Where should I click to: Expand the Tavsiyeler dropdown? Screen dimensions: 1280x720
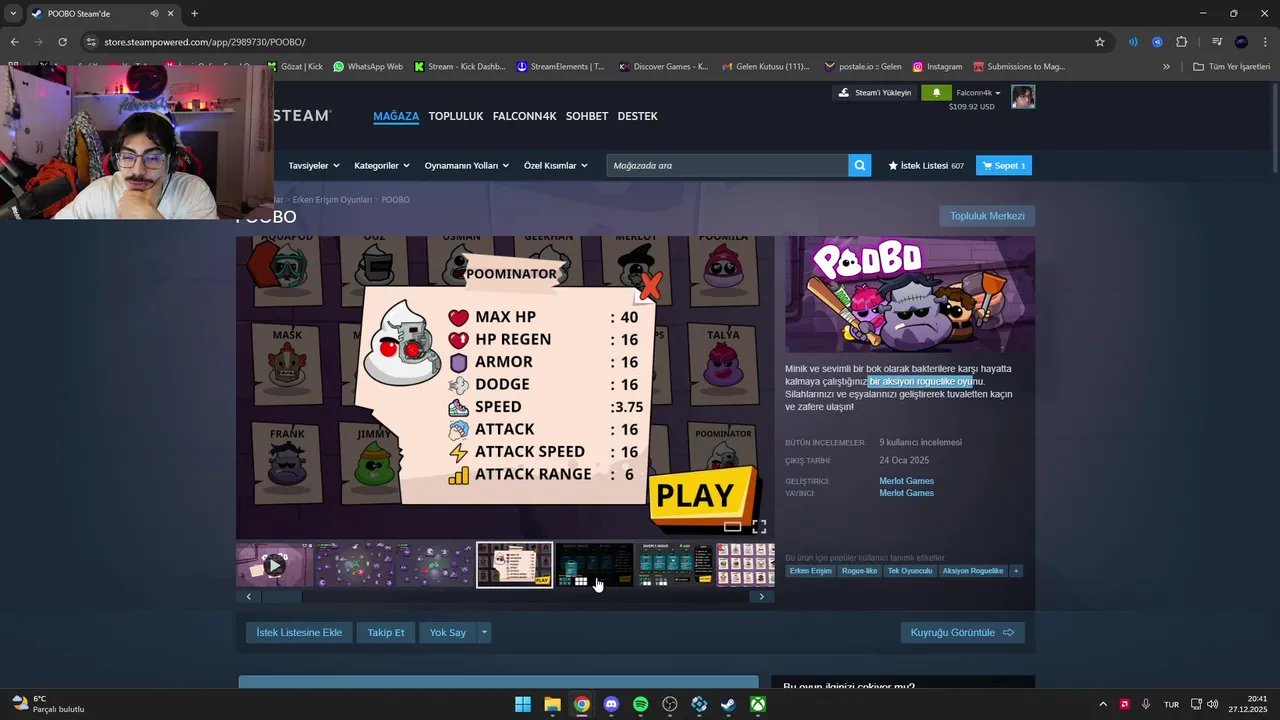tap(314, 166)
